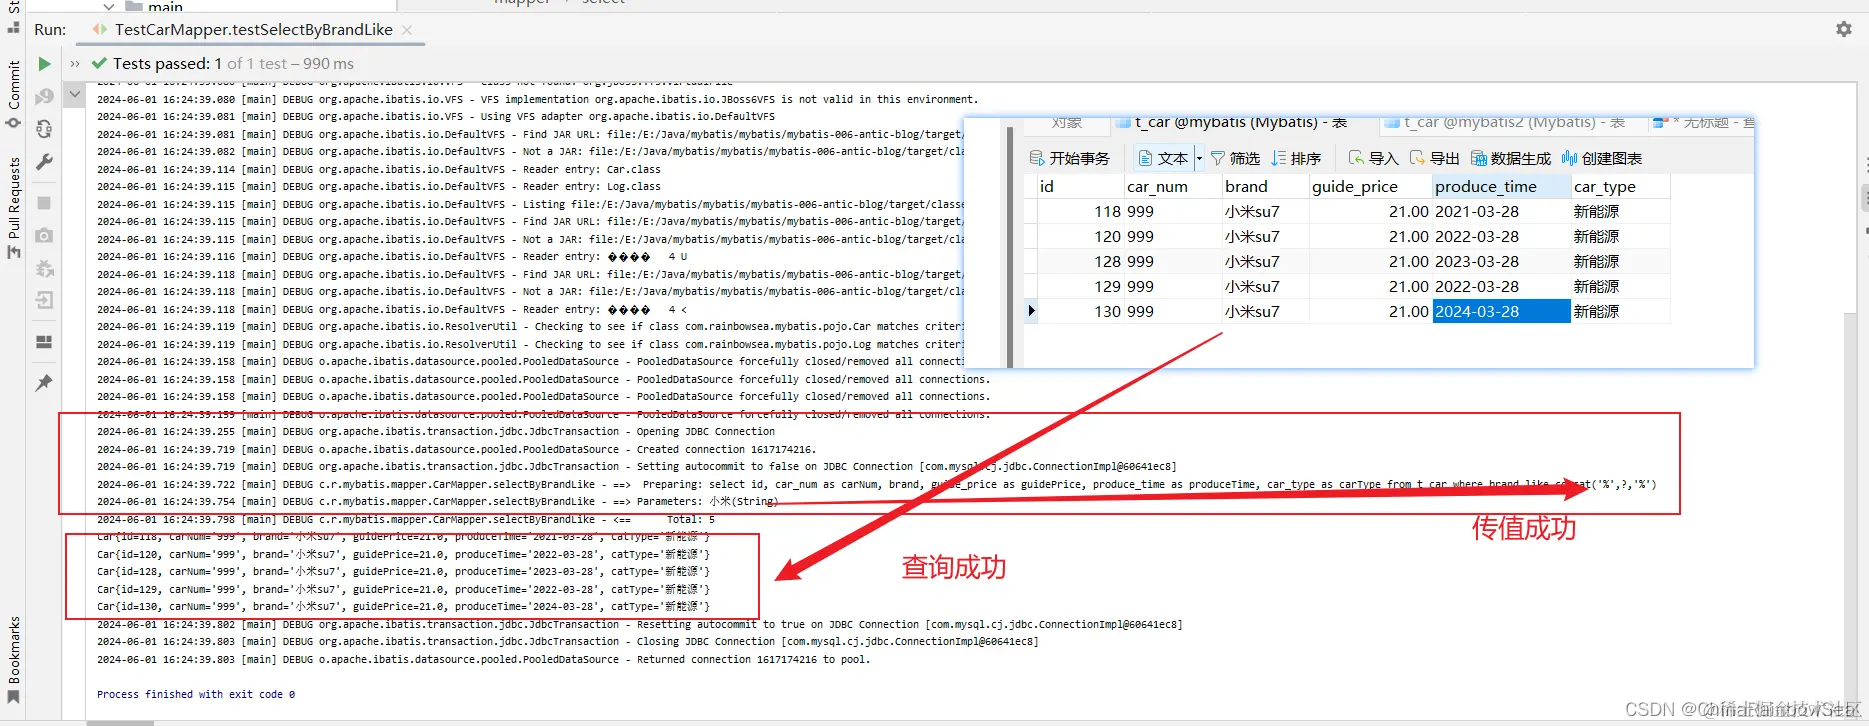Viewport: 1869px width, 726px height.
Task: Collapse the main folder in the project tree
Action: tap(109, 6)
